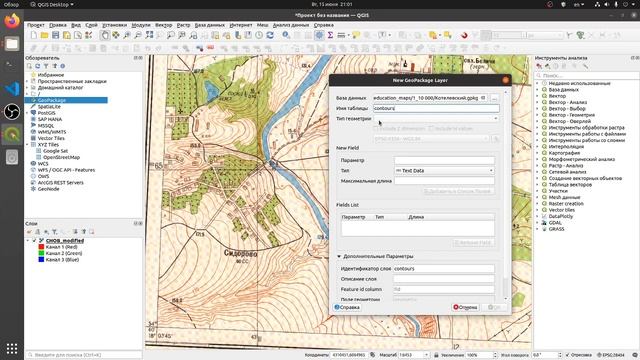This screenshot has height=360, width=640.
Task: Open the Вектор menu
Action: pyautogui.click(x=164, y=25)
